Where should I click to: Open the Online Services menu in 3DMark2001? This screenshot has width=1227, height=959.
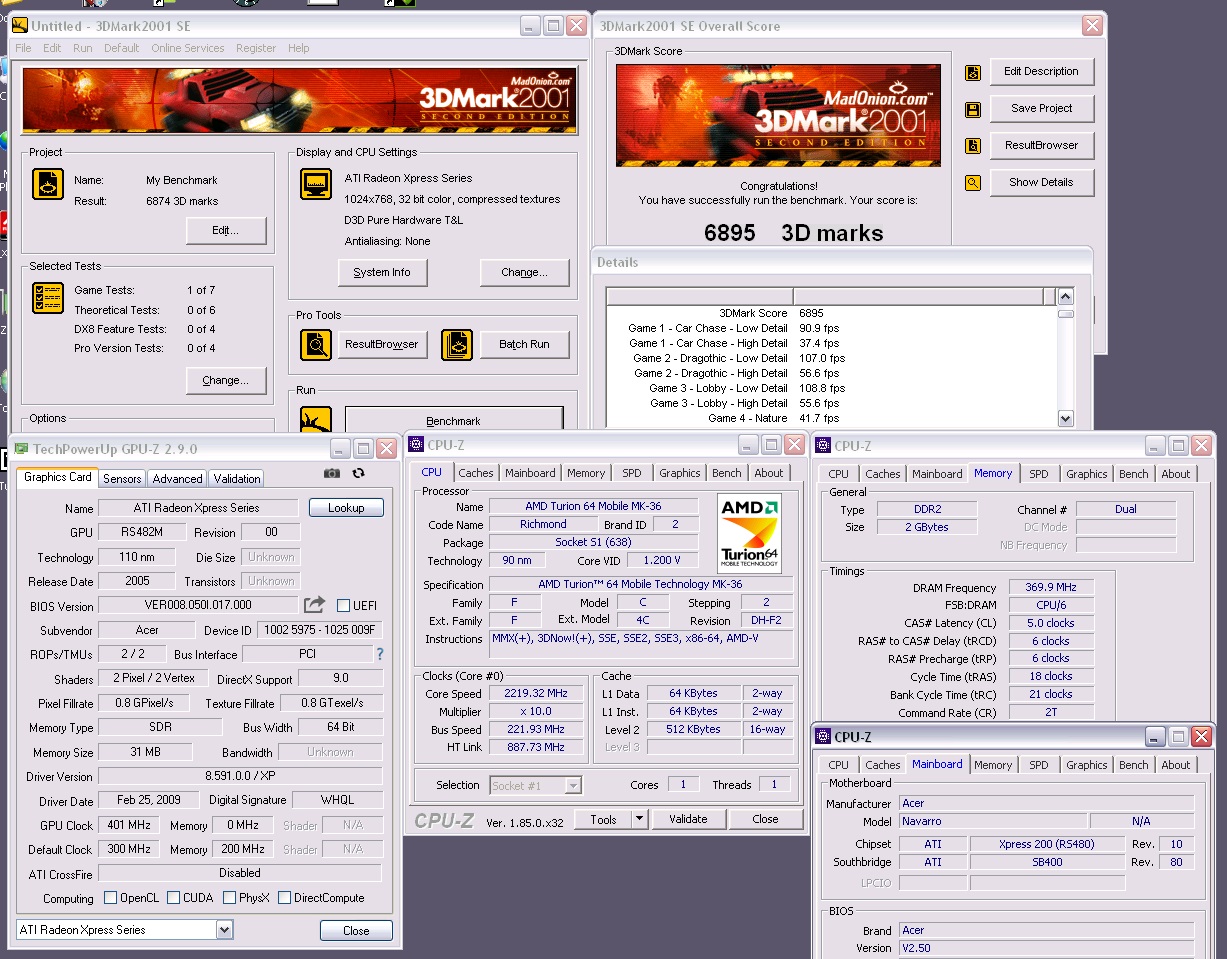(x=188, y=48)
